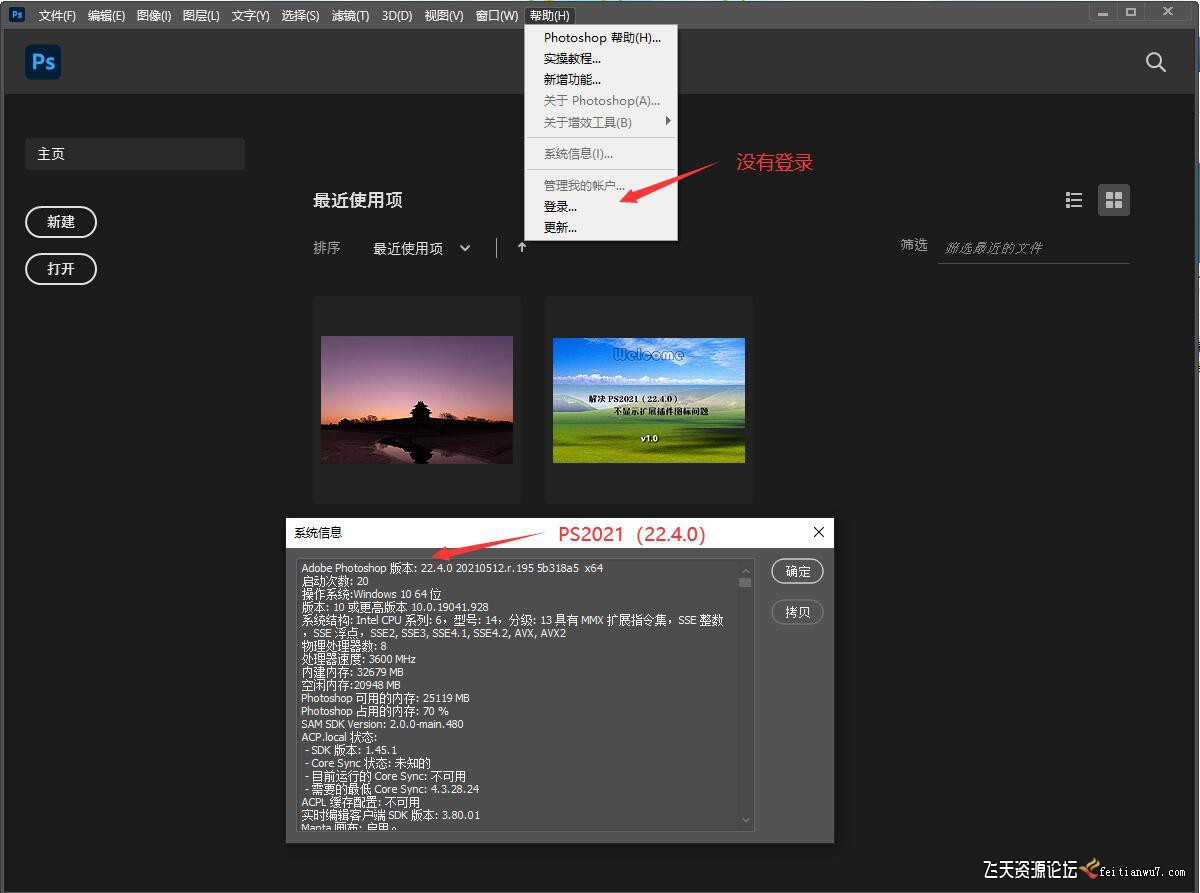Click the '处理器速度: 3600 MHz' line
Screen dimensions: 1200x893
click(x=358, y=659)
